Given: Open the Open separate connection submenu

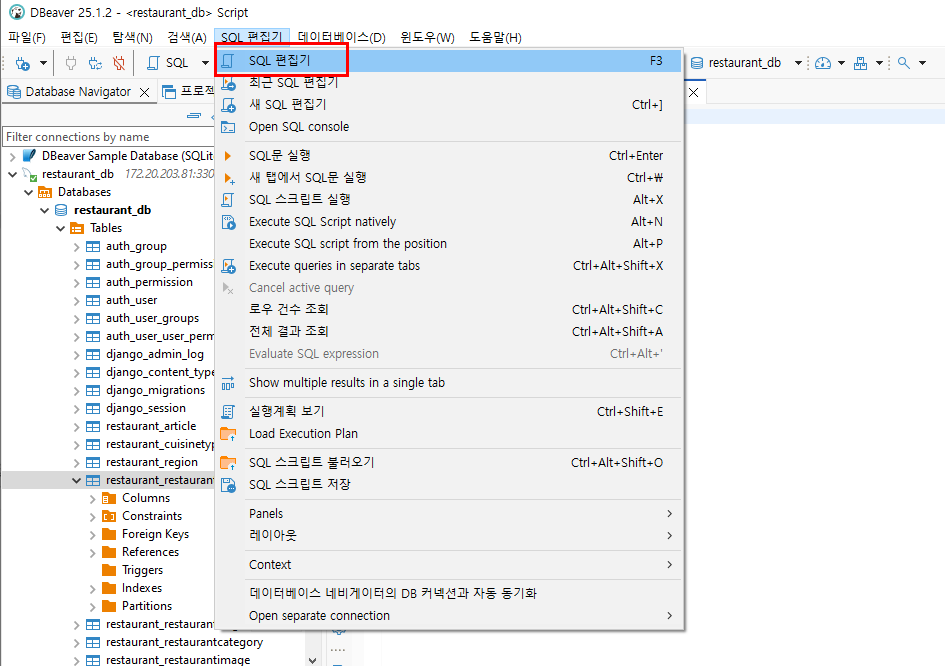Looking at the screenshot, I should coord(450,615).
